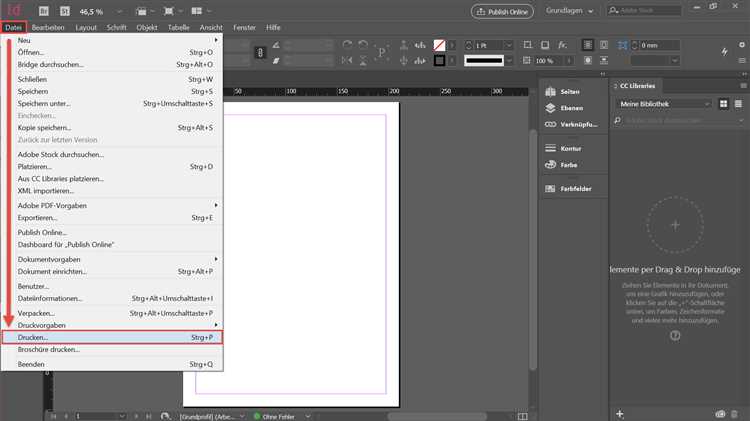This screenshot has width=750, height=421.
Task: Click into the Adobe Stock search field
Action: [x=645, y=11]
